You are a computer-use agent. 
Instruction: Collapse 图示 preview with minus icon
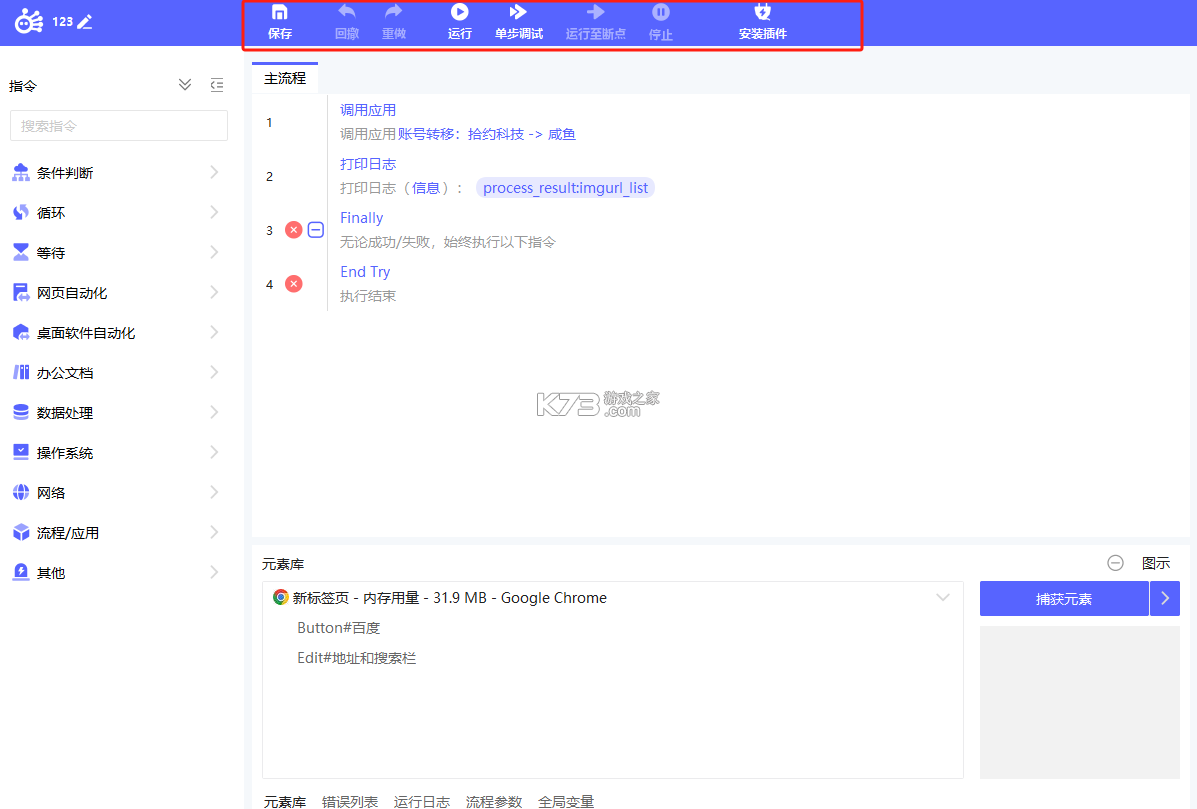(1115, 563)
